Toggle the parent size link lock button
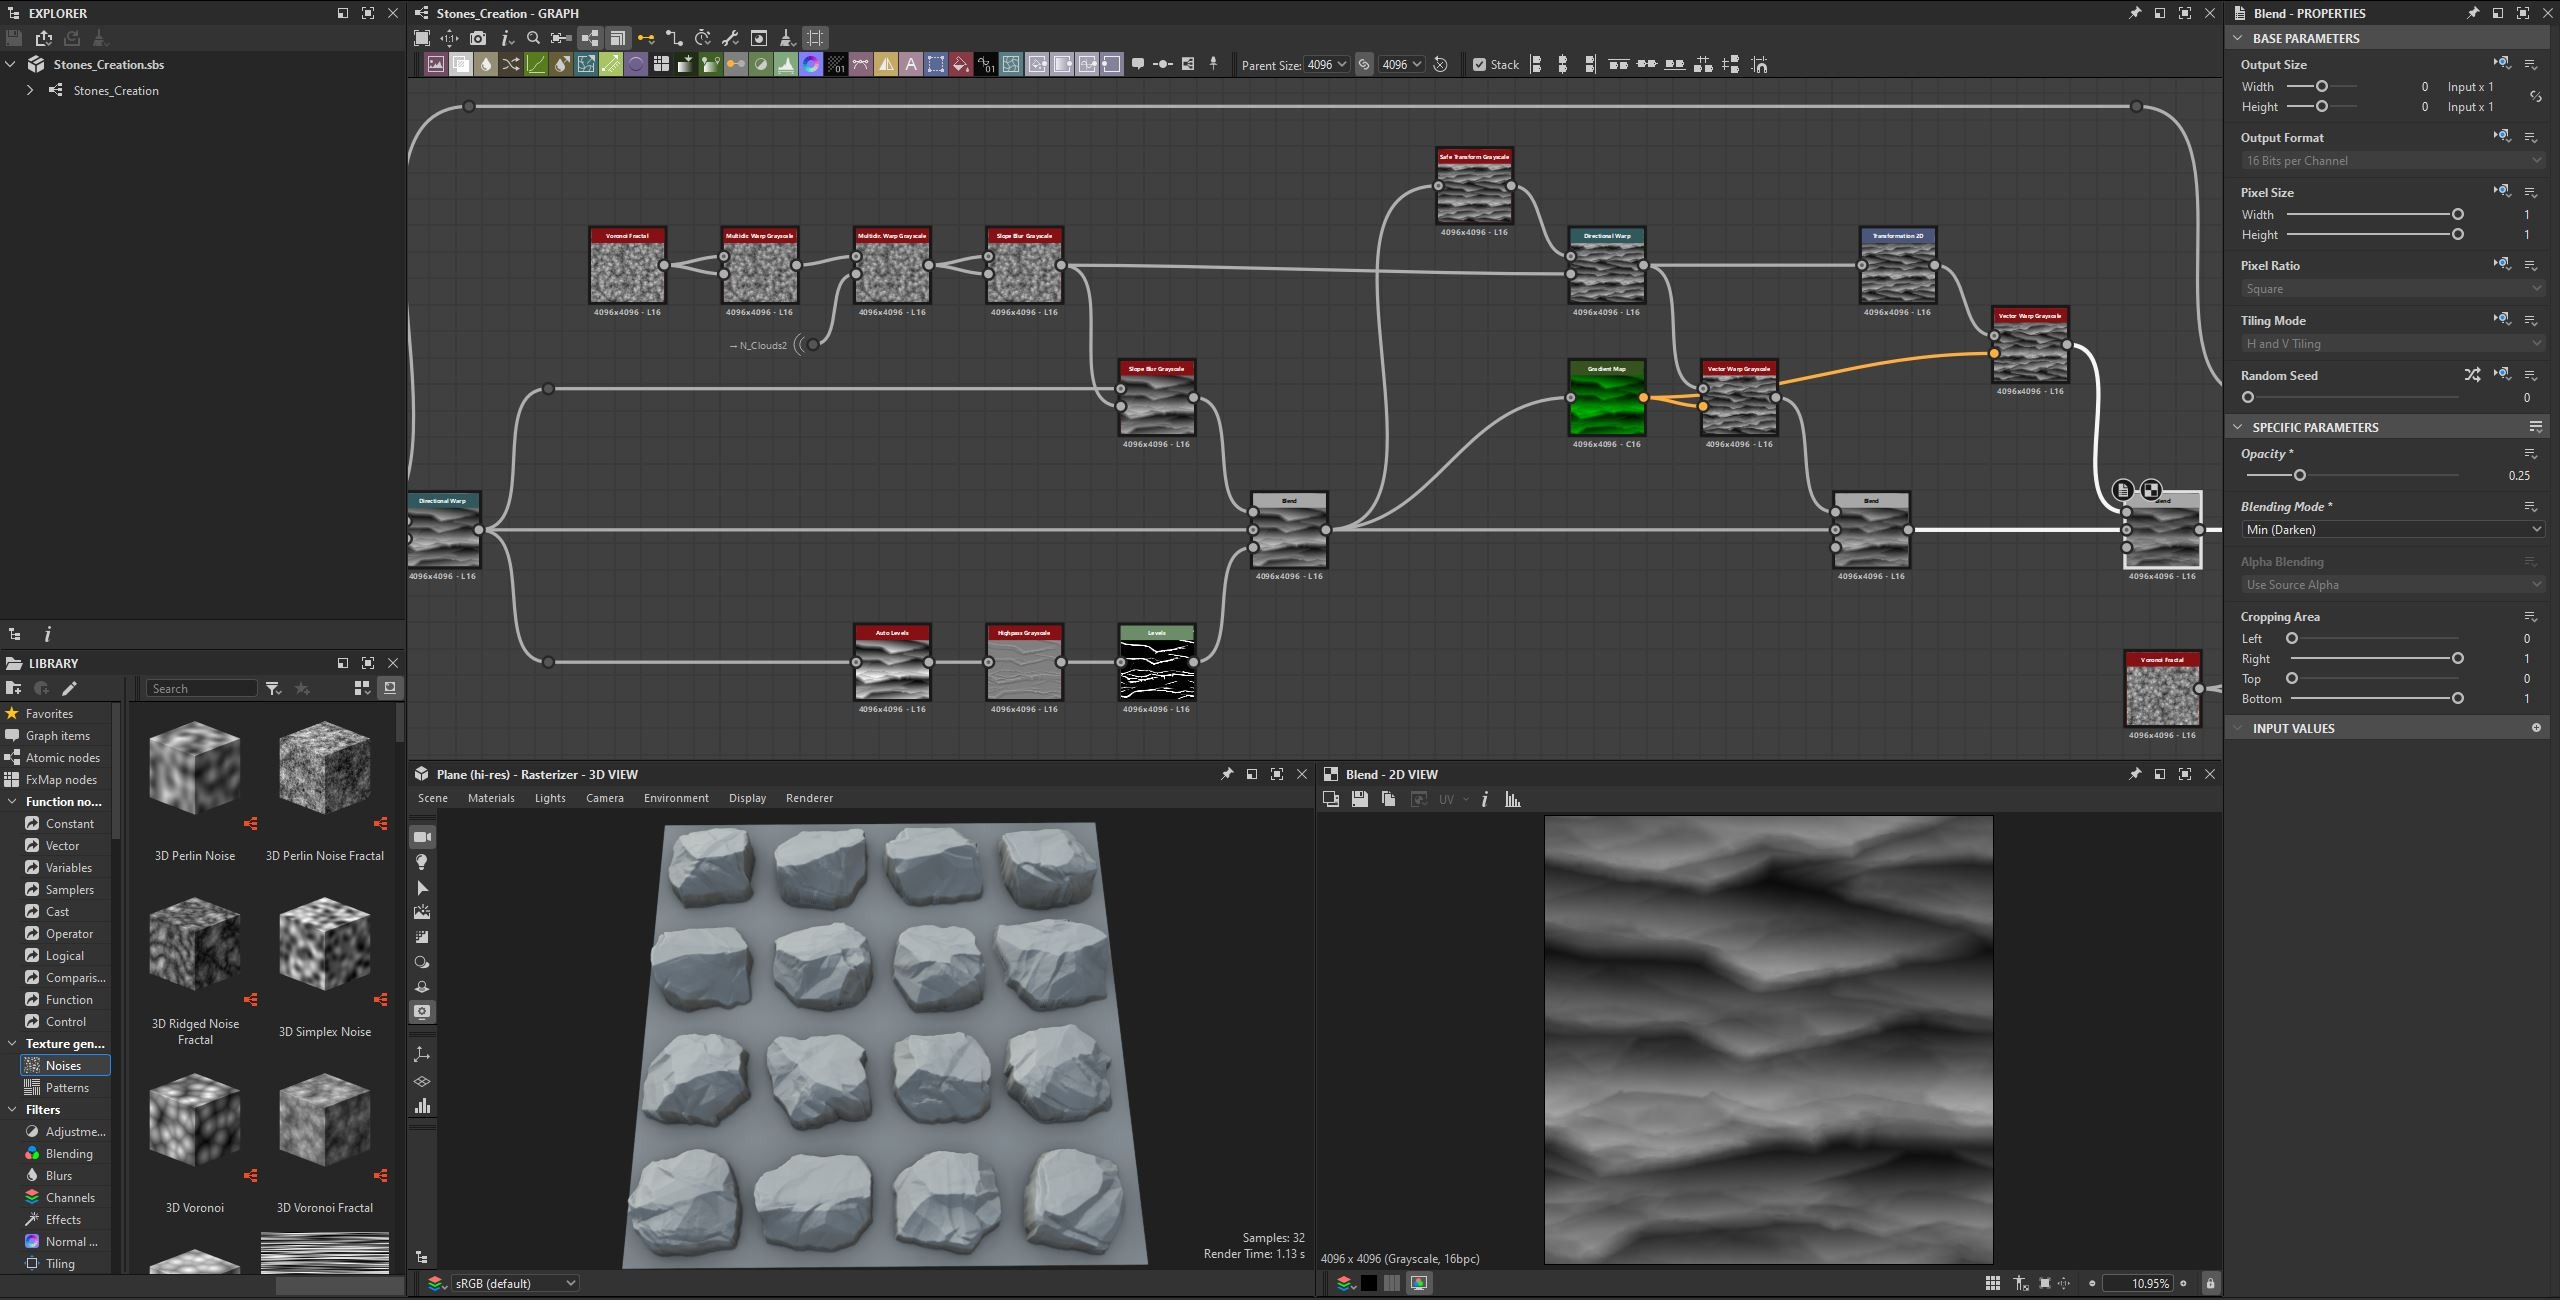Viewport: 2560px width, 1300px height. tap(1364, 64)
